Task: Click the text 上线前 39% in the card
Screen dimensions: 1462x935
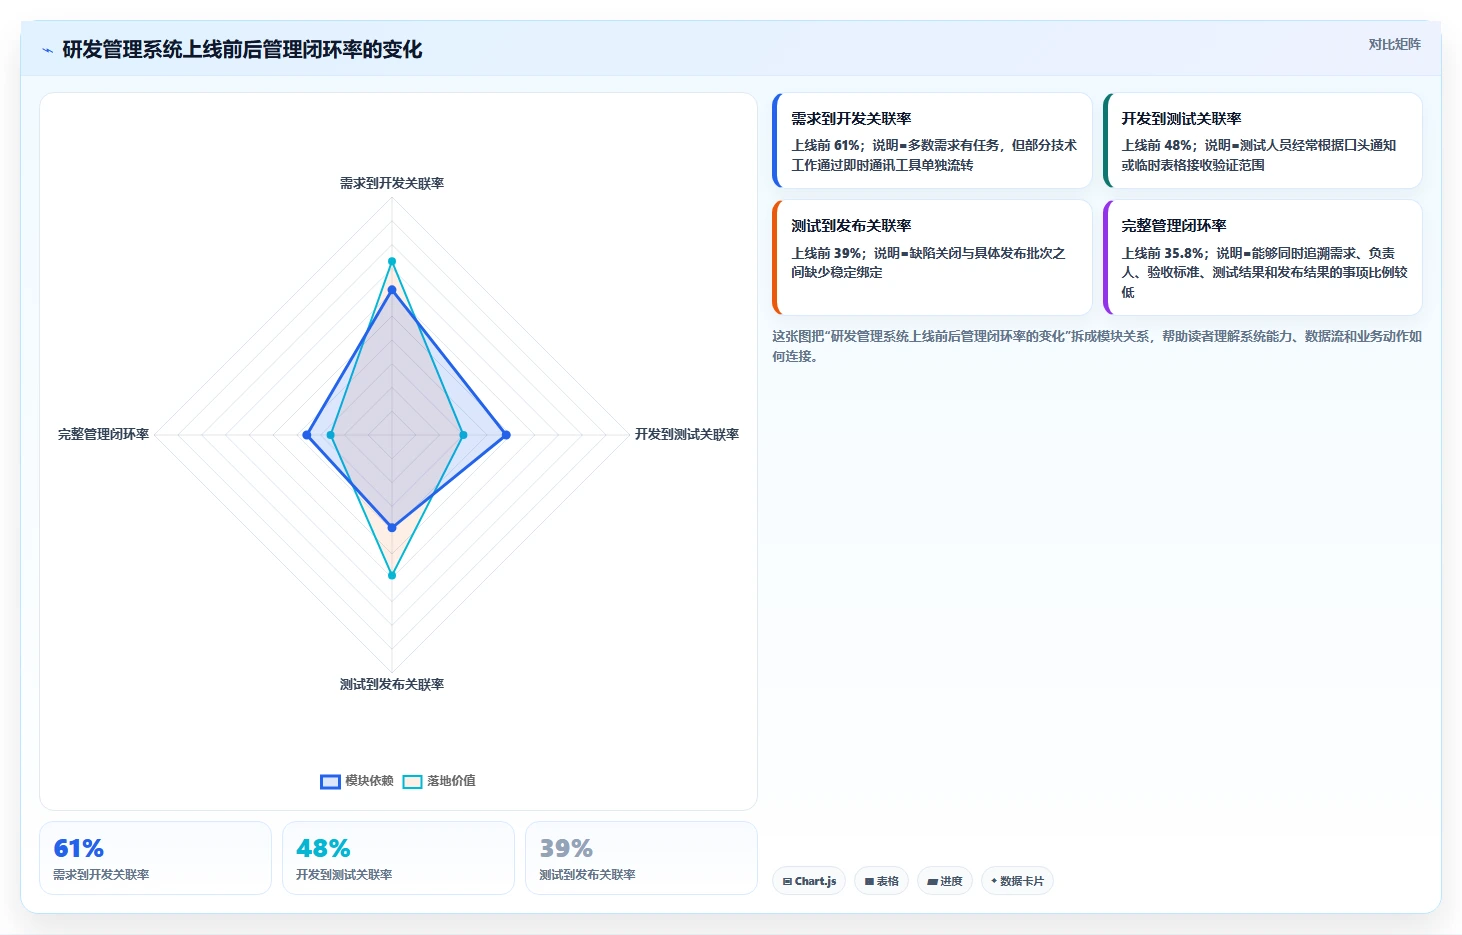Action: click(x=828, y=253)
